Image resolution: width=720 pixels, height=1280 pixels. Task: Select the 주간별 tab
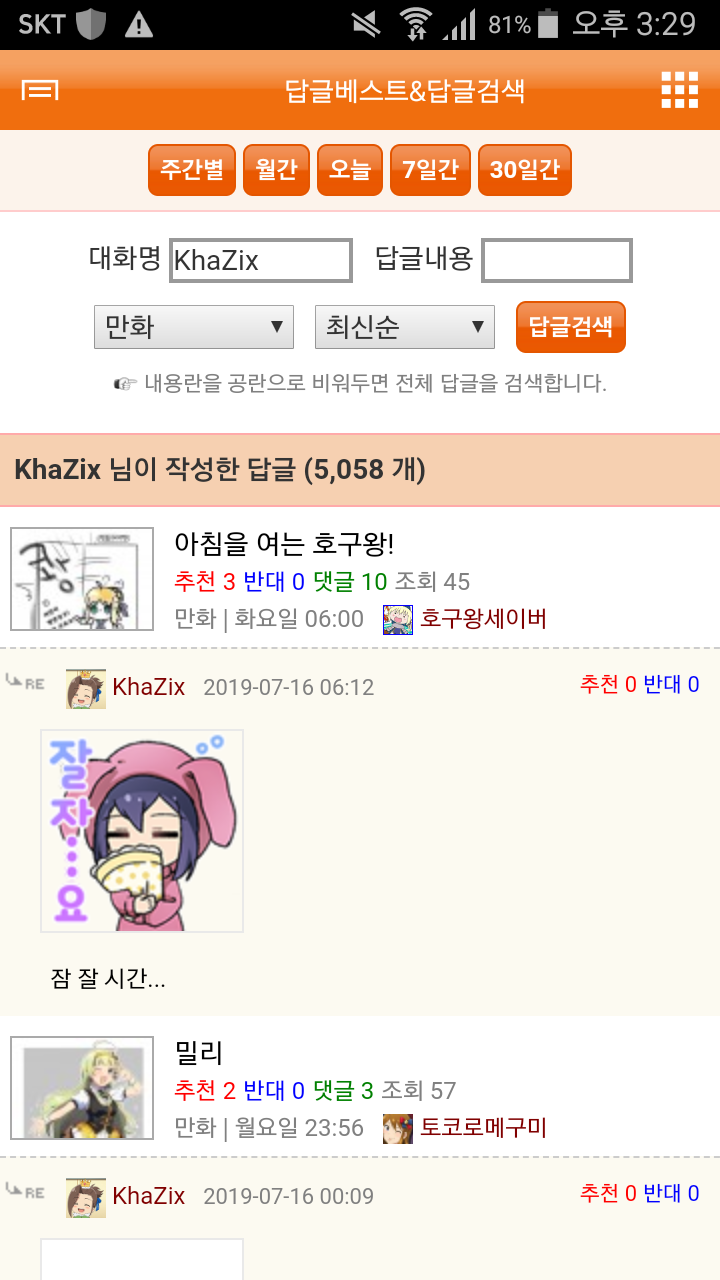click(x=192, y=170)
